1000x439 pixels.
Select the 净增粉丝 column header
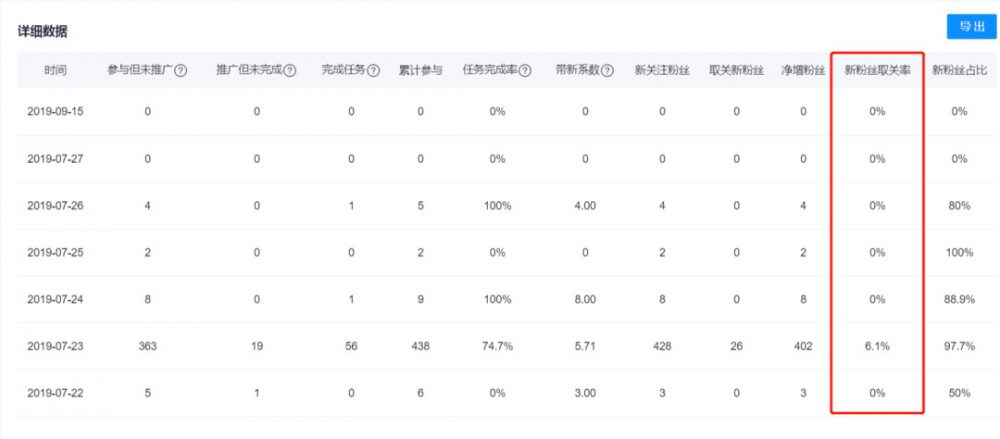[803, 71]
